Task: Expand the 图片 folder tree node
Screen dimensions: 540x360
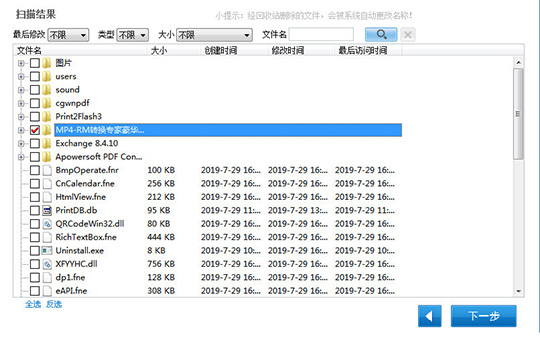Action: 21,63
